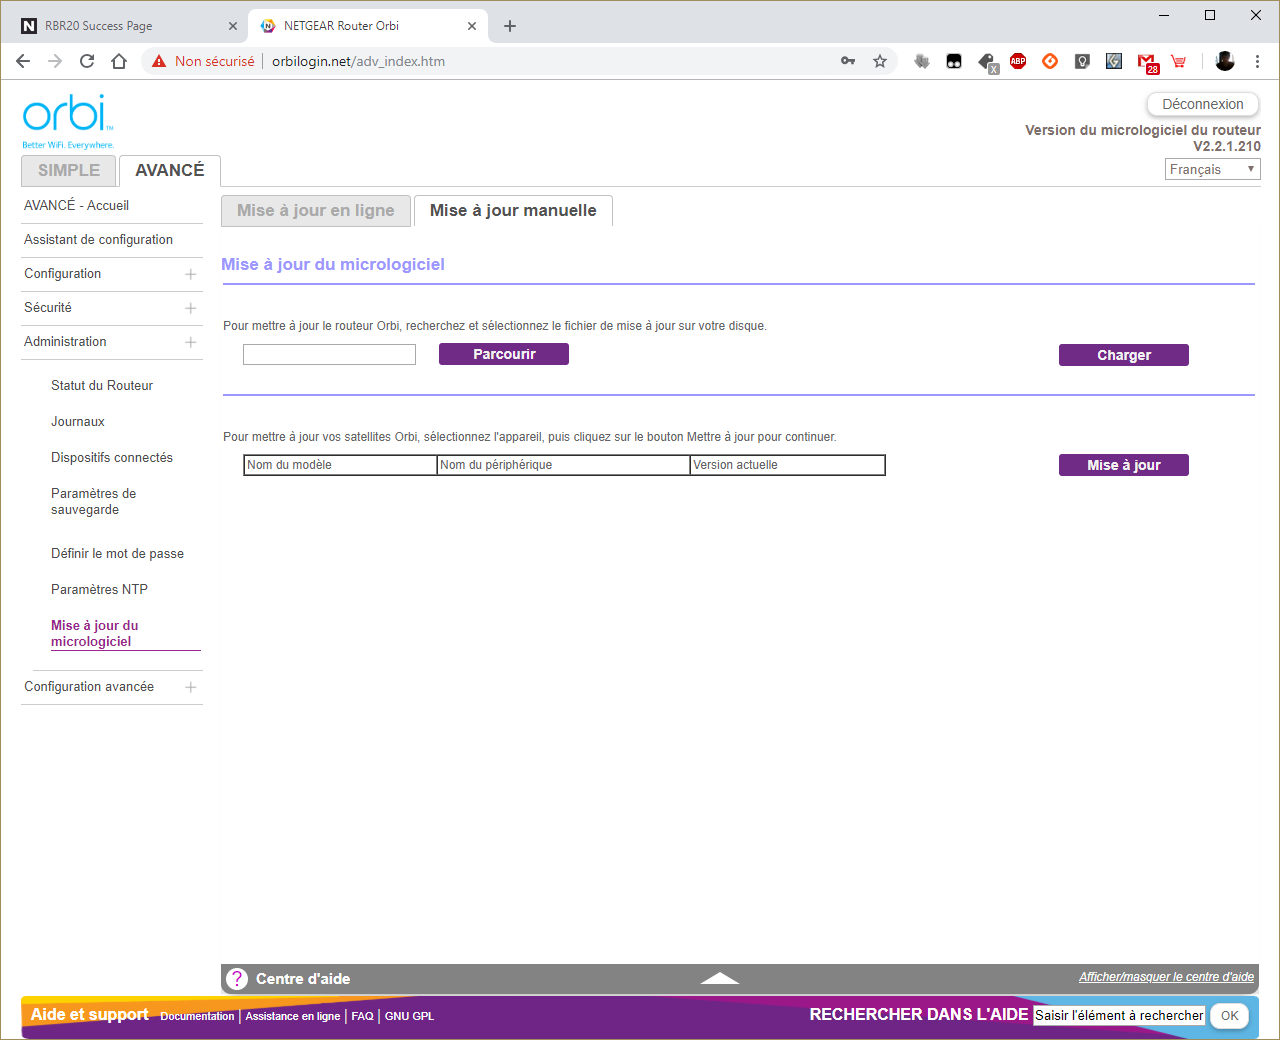Switch to the SIMPLE tab
This screenshot has width=1280, height=1040.
coord(69,170)
